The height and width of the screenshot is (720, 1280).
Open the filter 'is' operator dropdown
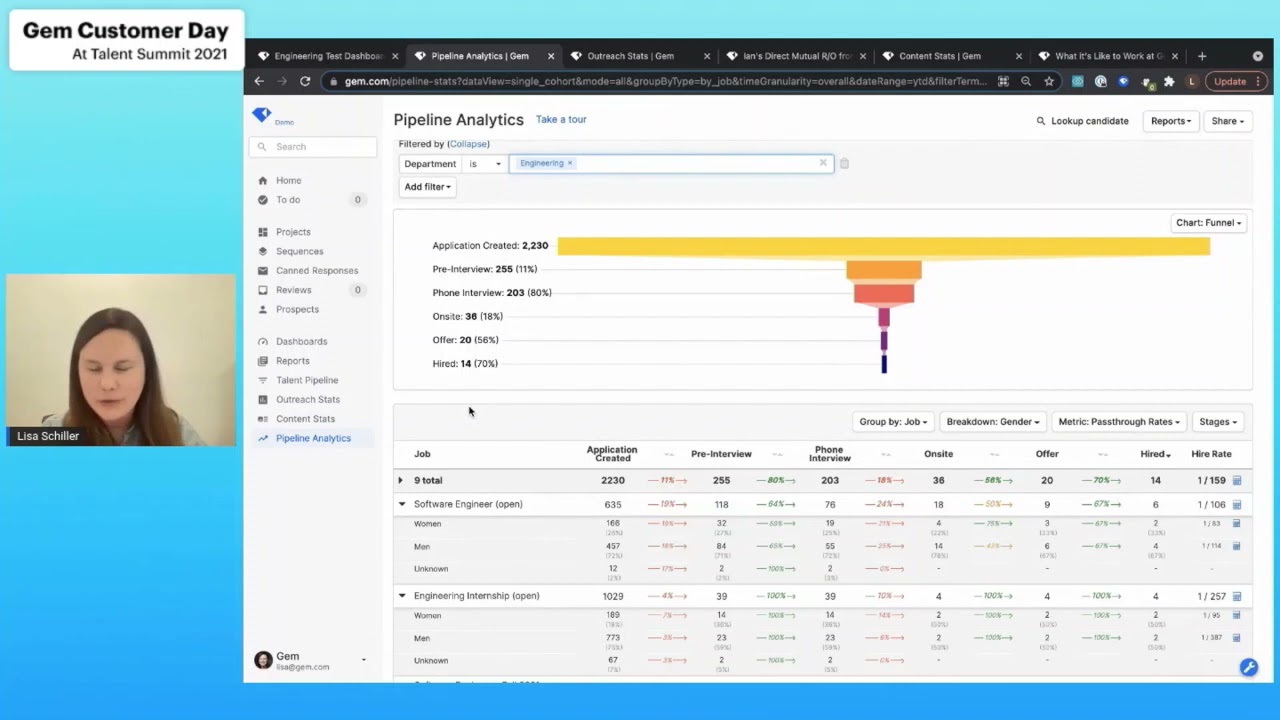tap(485, 164)
